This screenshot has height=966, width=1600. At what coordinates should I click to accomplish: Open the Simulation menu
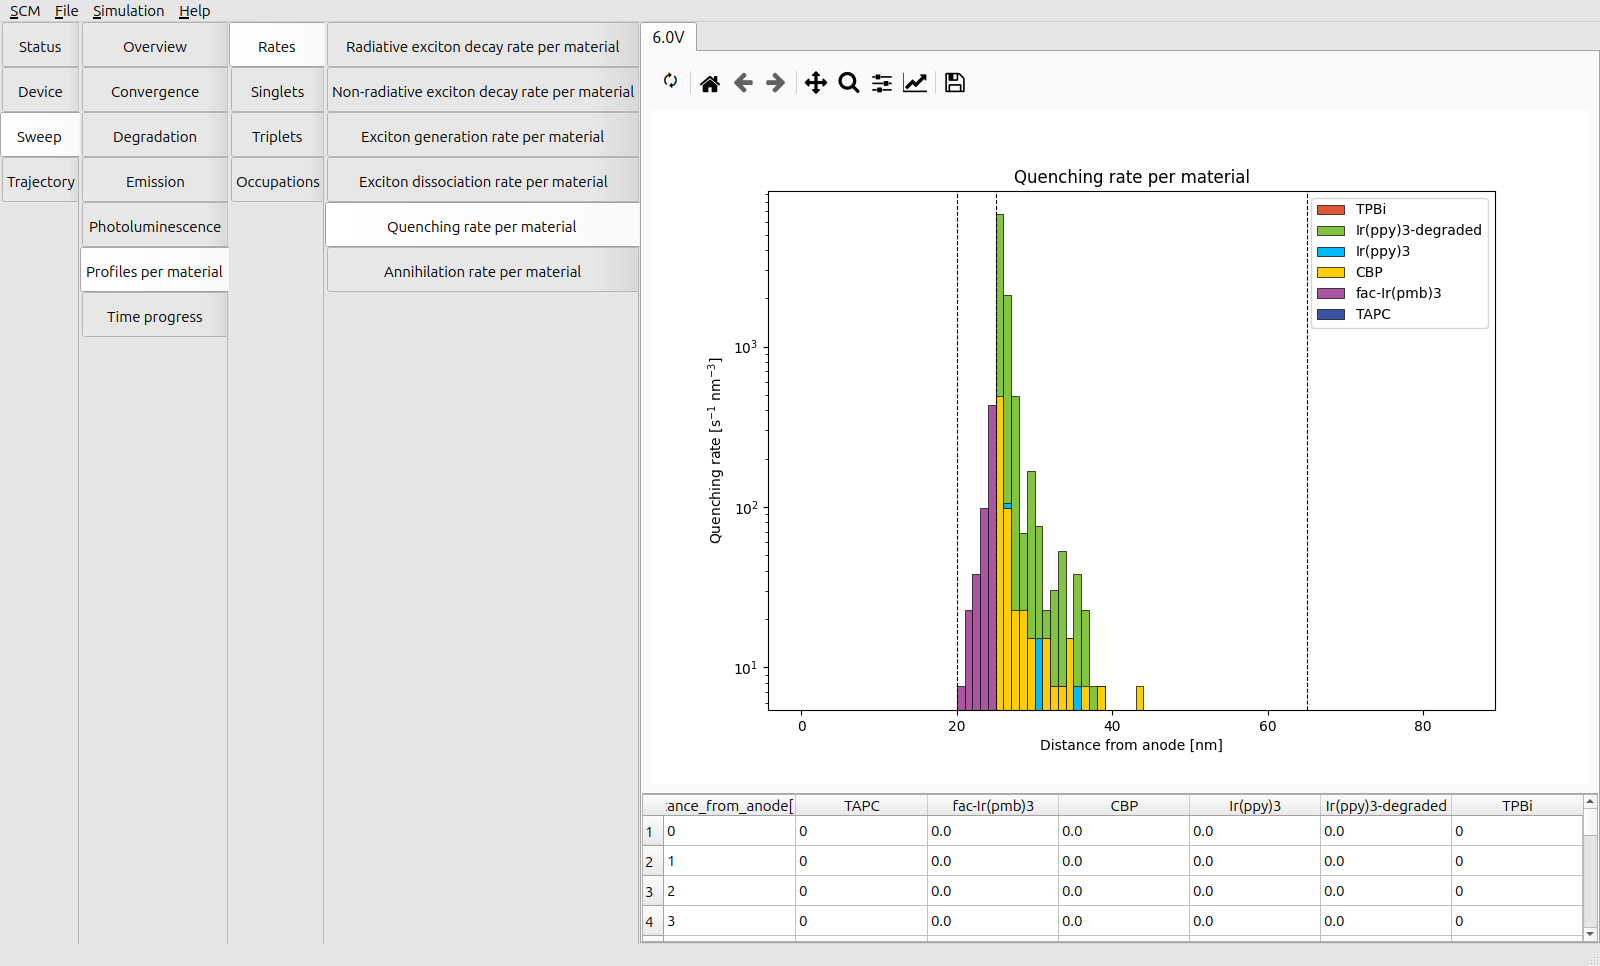(128, 11)
